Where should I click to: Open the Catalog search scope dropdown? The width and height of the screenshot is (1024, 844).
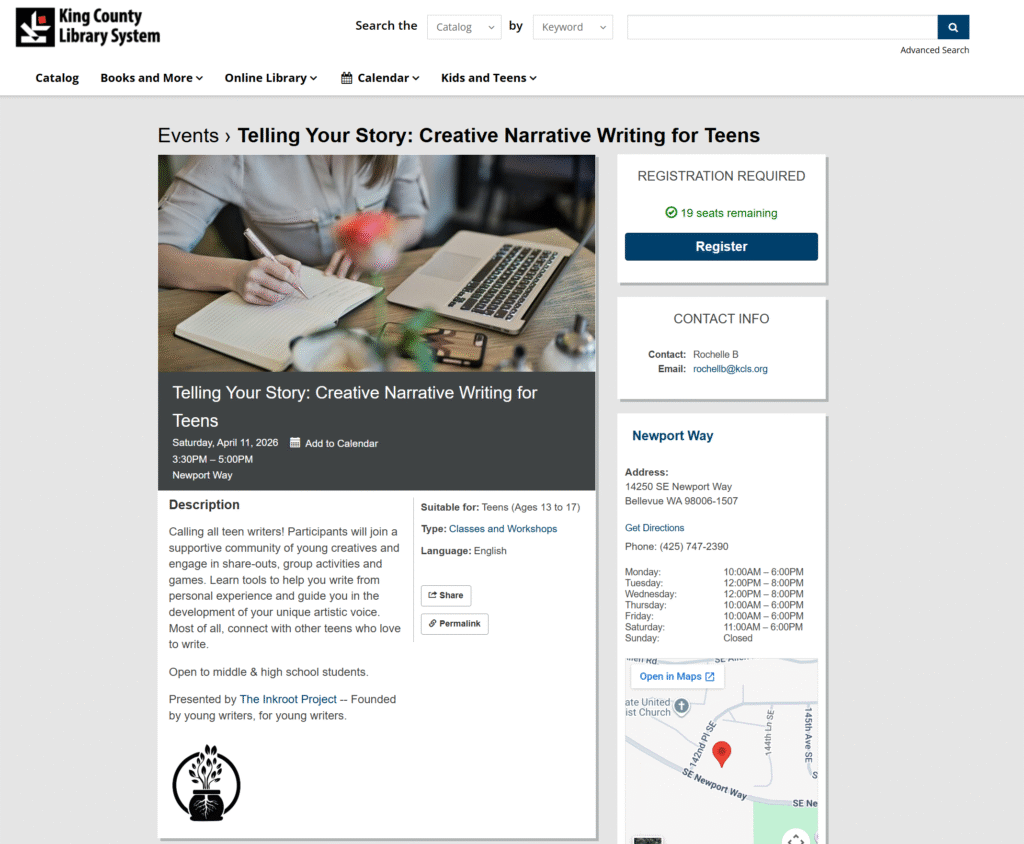tap(464, 27)
